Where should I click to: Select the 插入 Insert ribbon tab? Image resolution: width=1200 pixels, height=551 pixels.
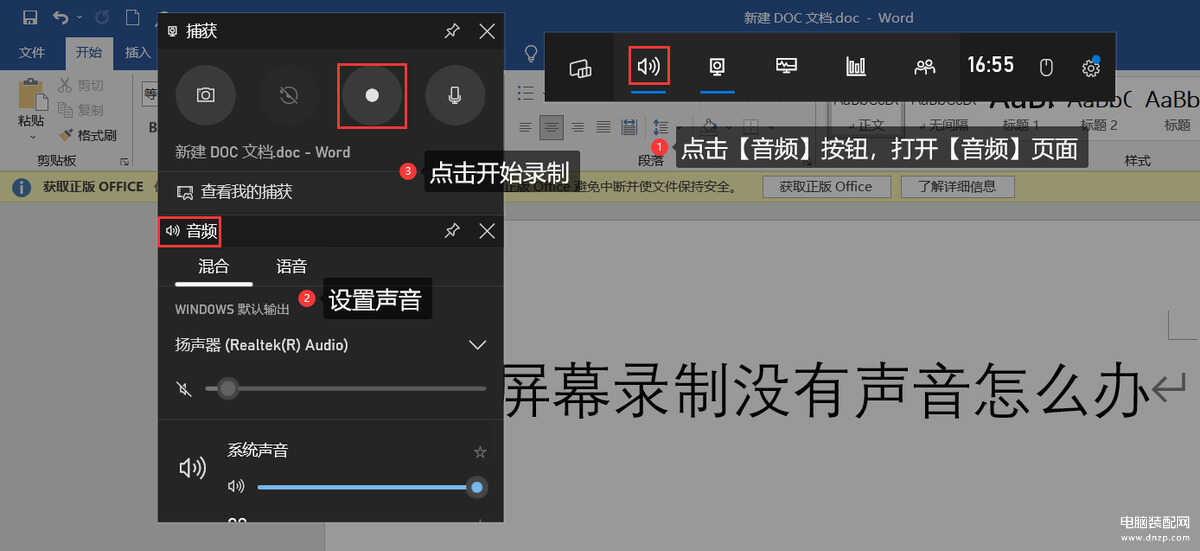[137, 52]
